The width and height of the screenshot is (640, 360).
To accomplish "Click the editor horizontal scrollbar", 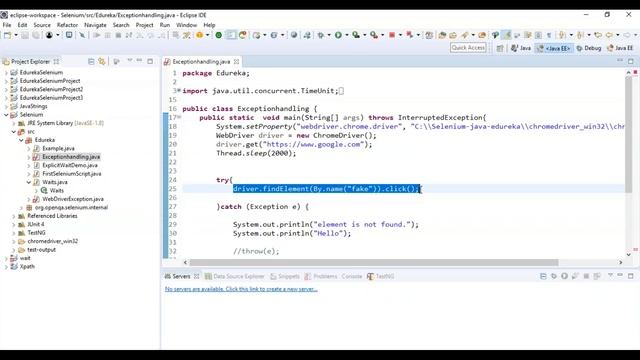I will pos(374,262).
